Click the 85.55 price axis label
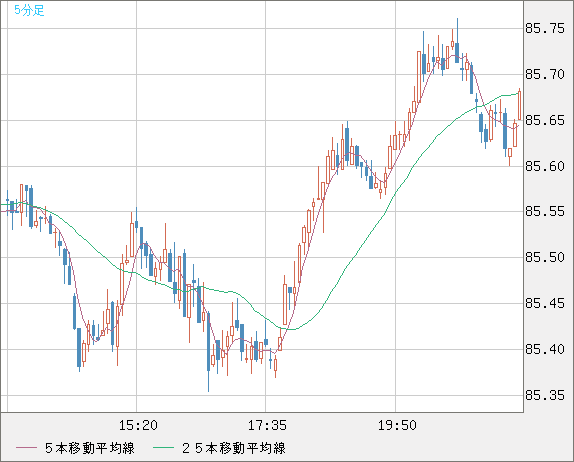 click(545, 212)
